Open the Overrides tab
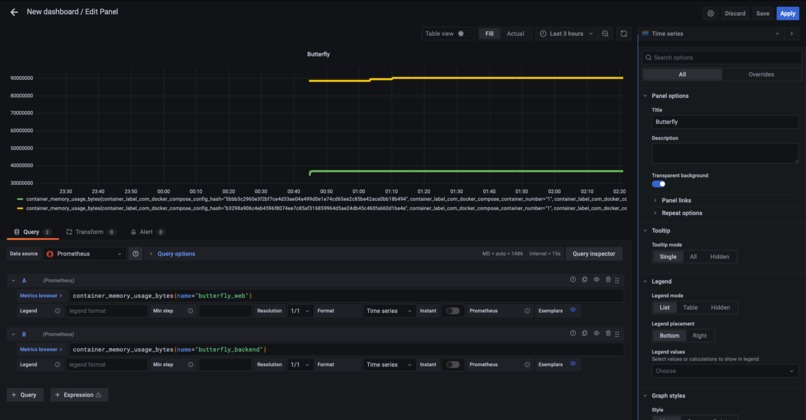This screenshot has width=806, height=420. tap(761, 75)
